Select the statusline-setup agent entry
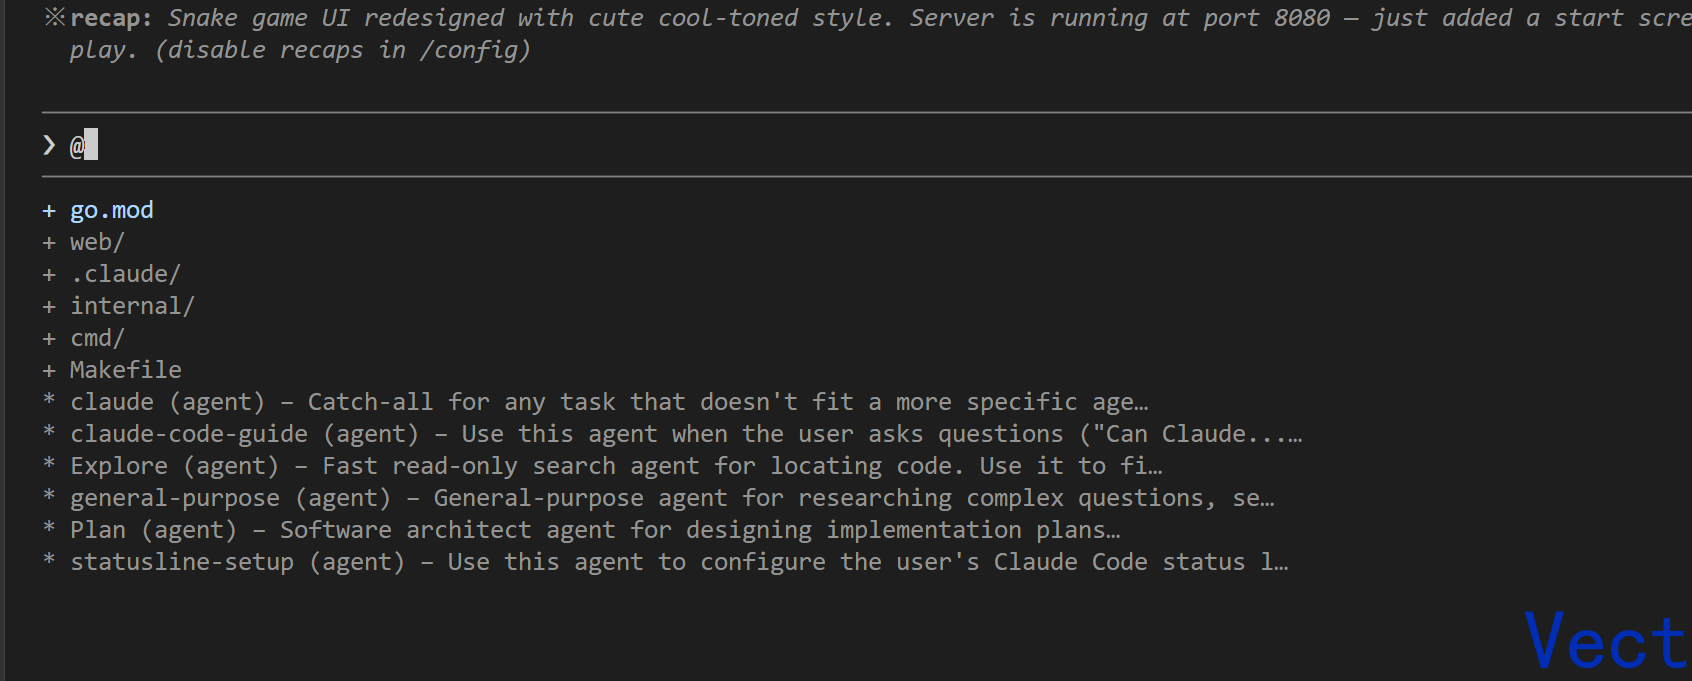Screen dimensions: 1692x681 pyautogui.click(x=679, y=562)
